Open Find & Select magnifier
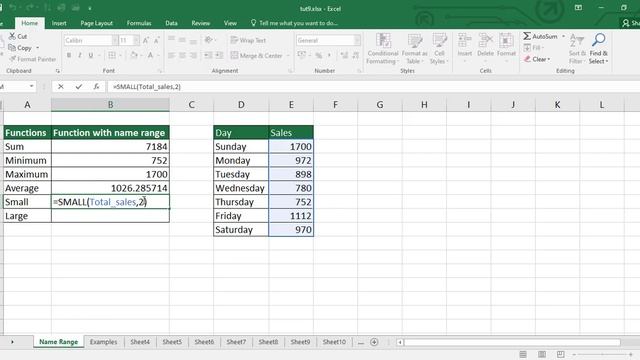 click(599, 49)
